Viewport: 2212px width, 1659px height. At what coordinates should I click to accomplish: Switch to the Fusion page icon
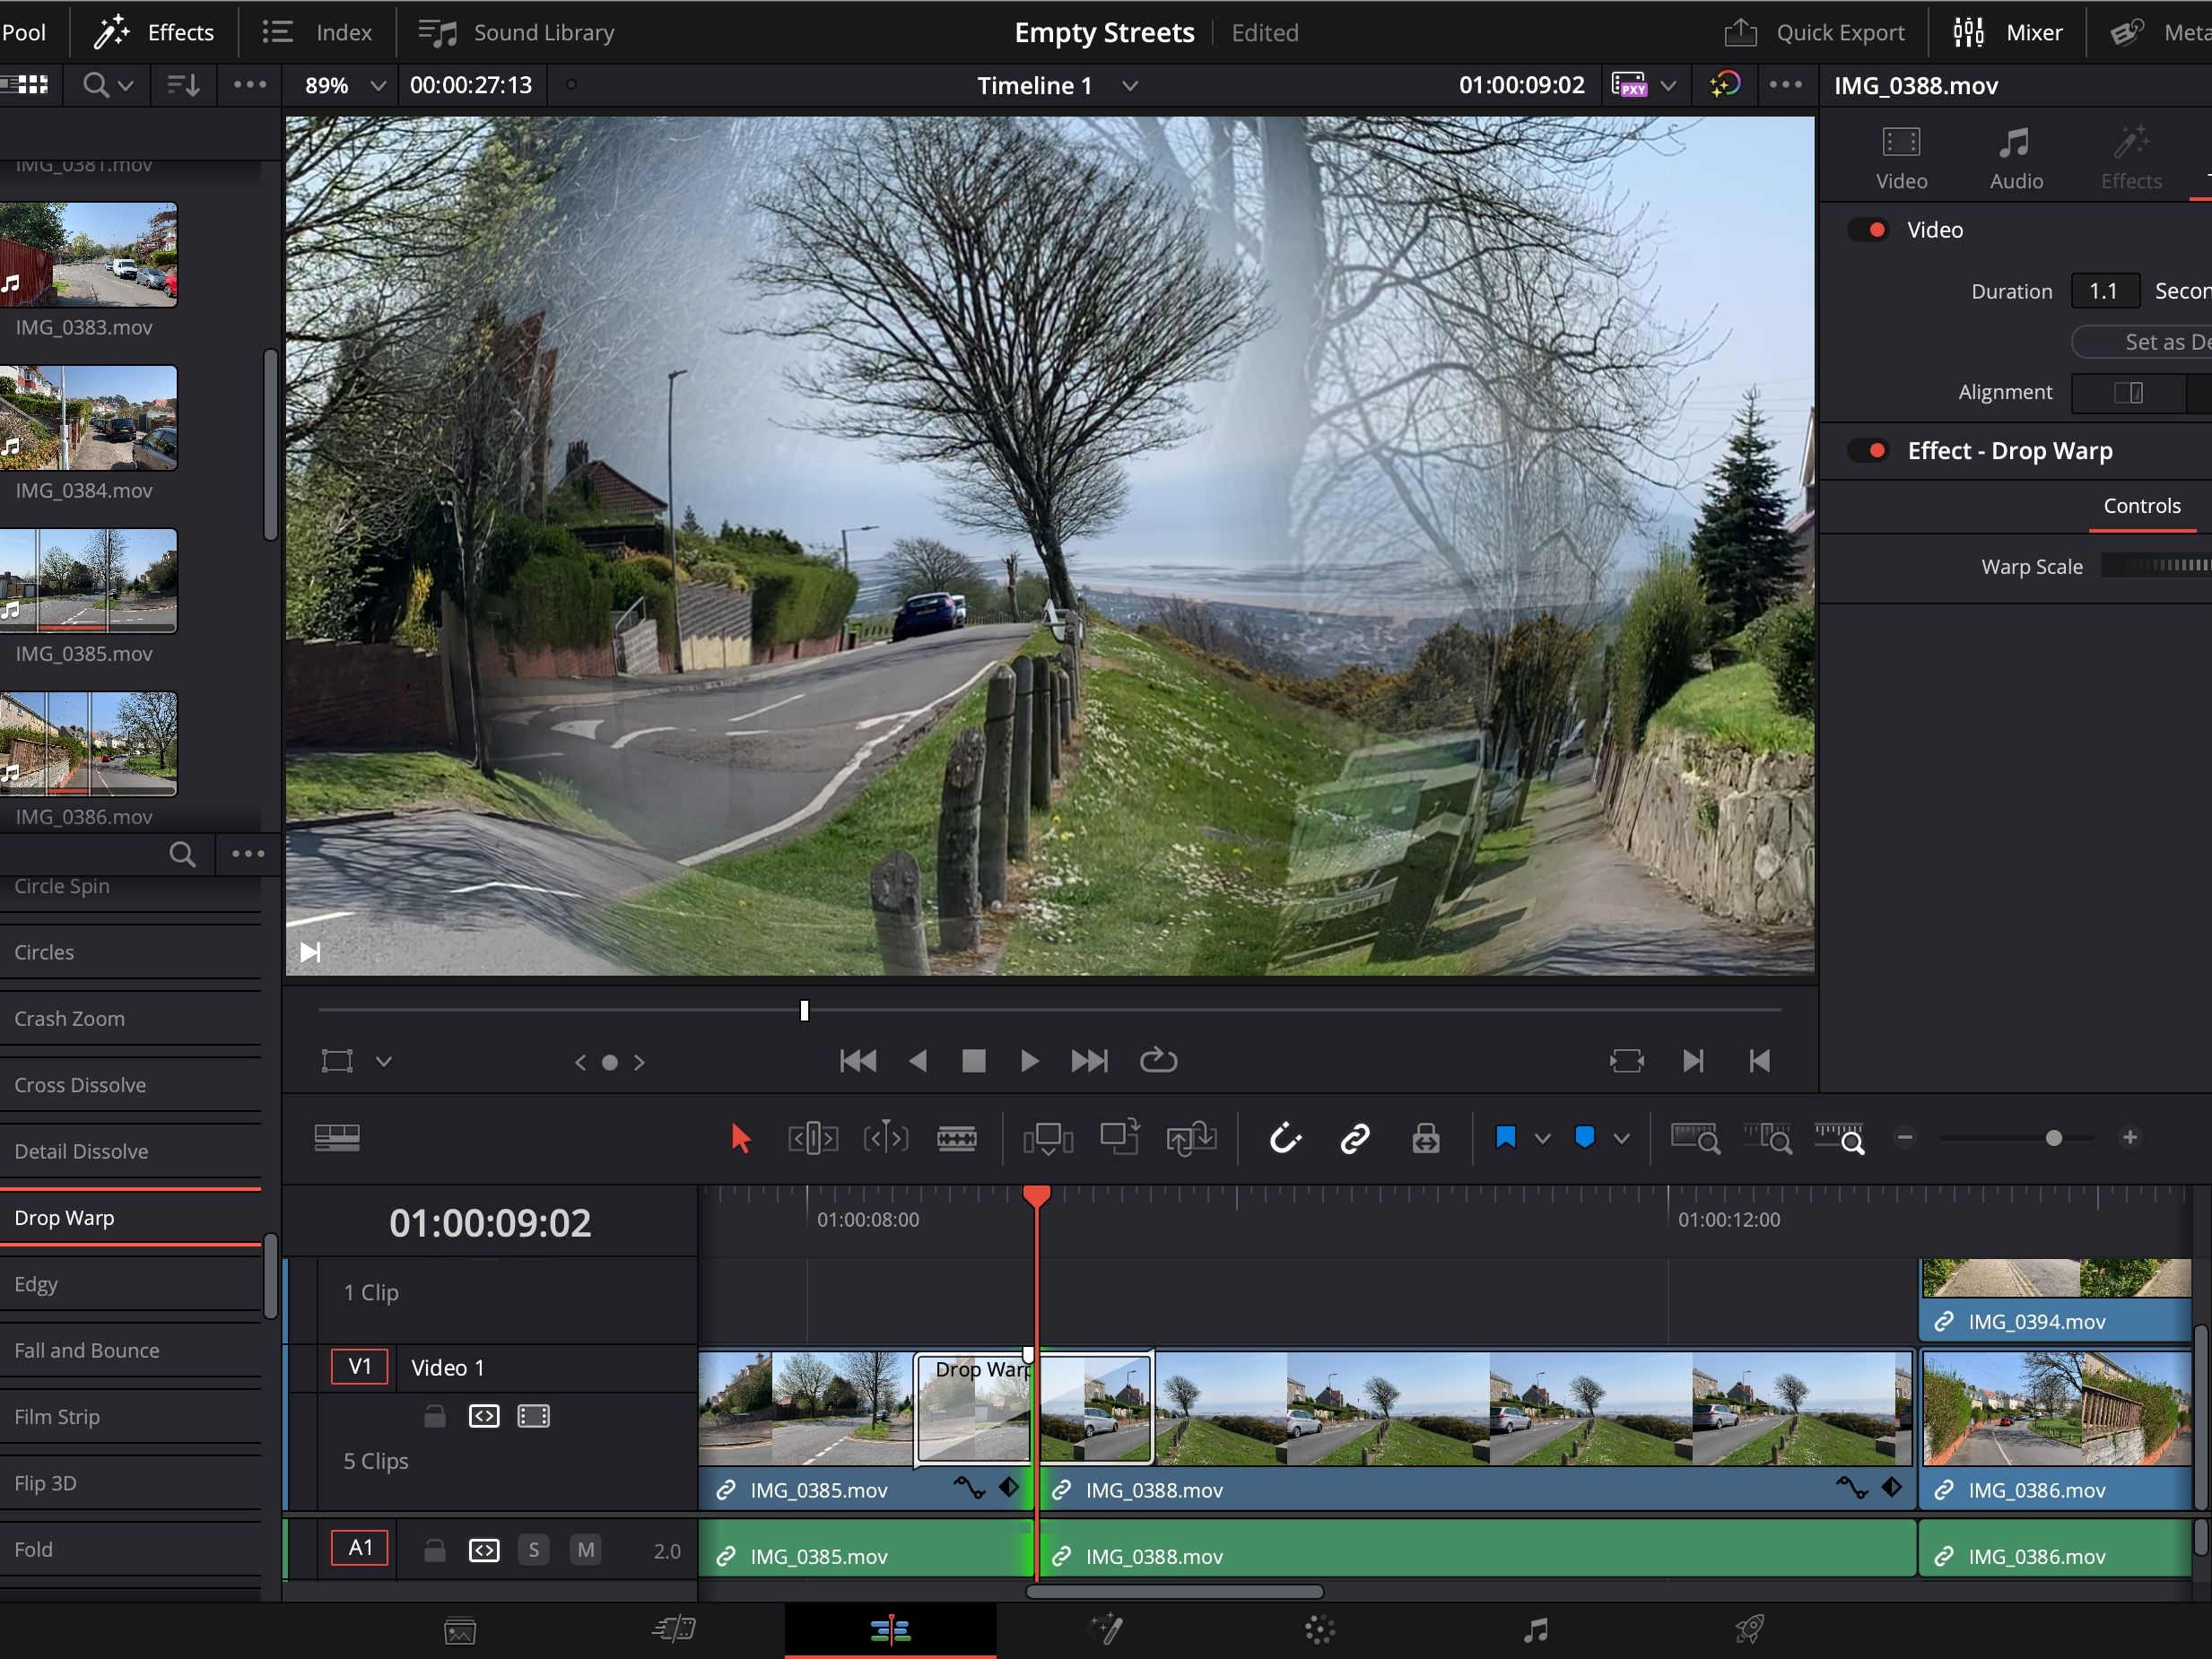click(x=1105, y=1630)
